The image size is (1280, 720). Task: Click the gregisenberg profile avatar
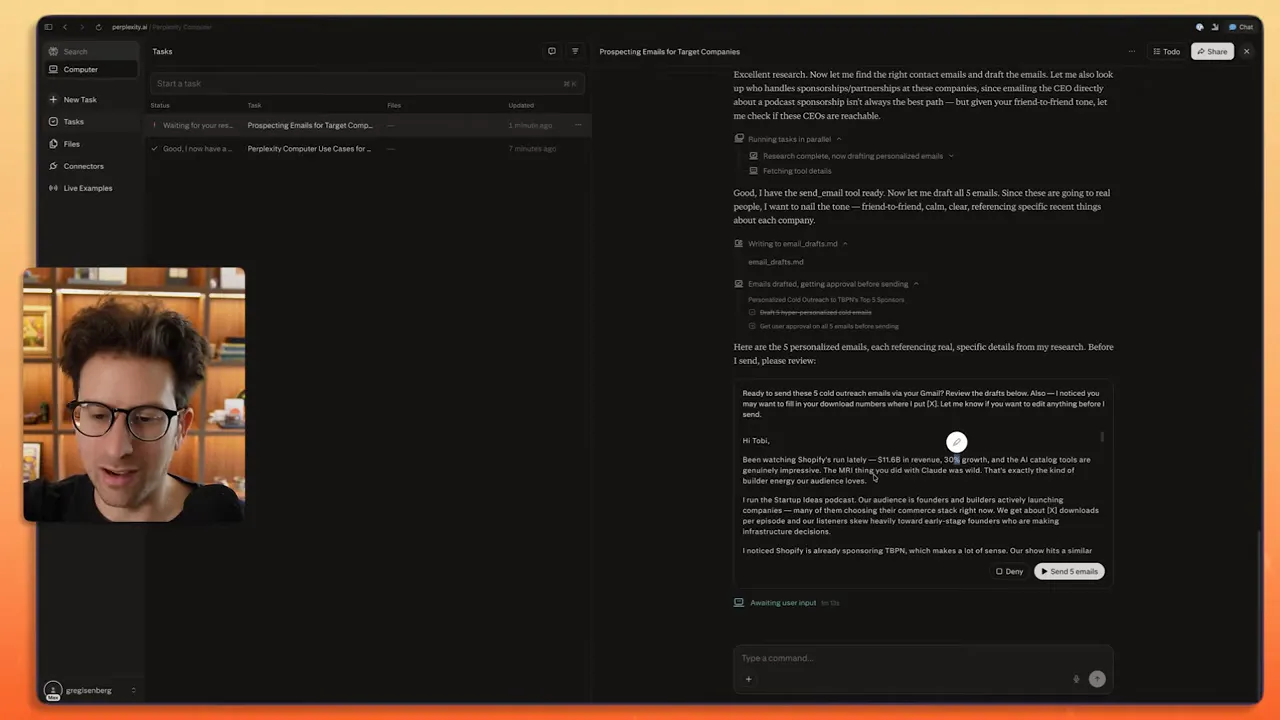coord(53,690)
